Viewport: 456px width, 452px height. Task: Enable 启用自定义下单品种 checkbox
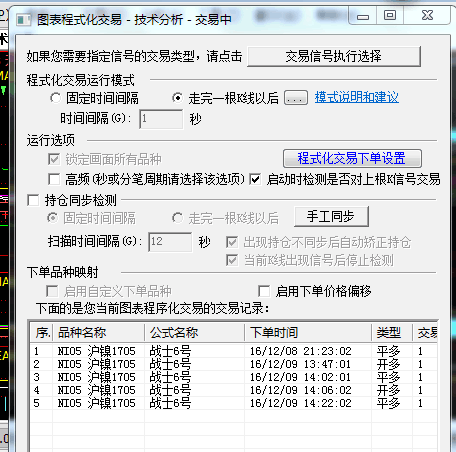(x=52, y=291)
